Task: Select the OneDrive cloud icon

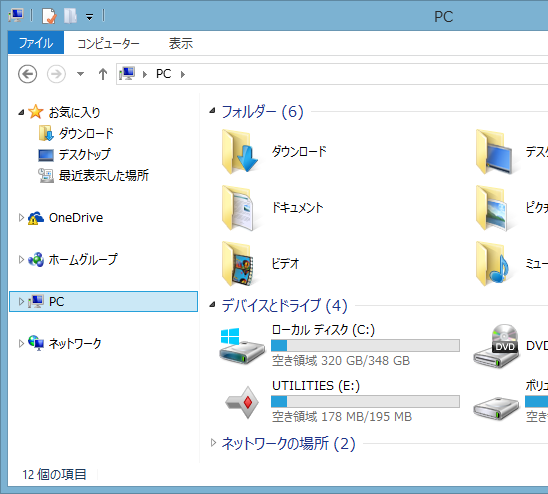Action: (x=36, y=218)
